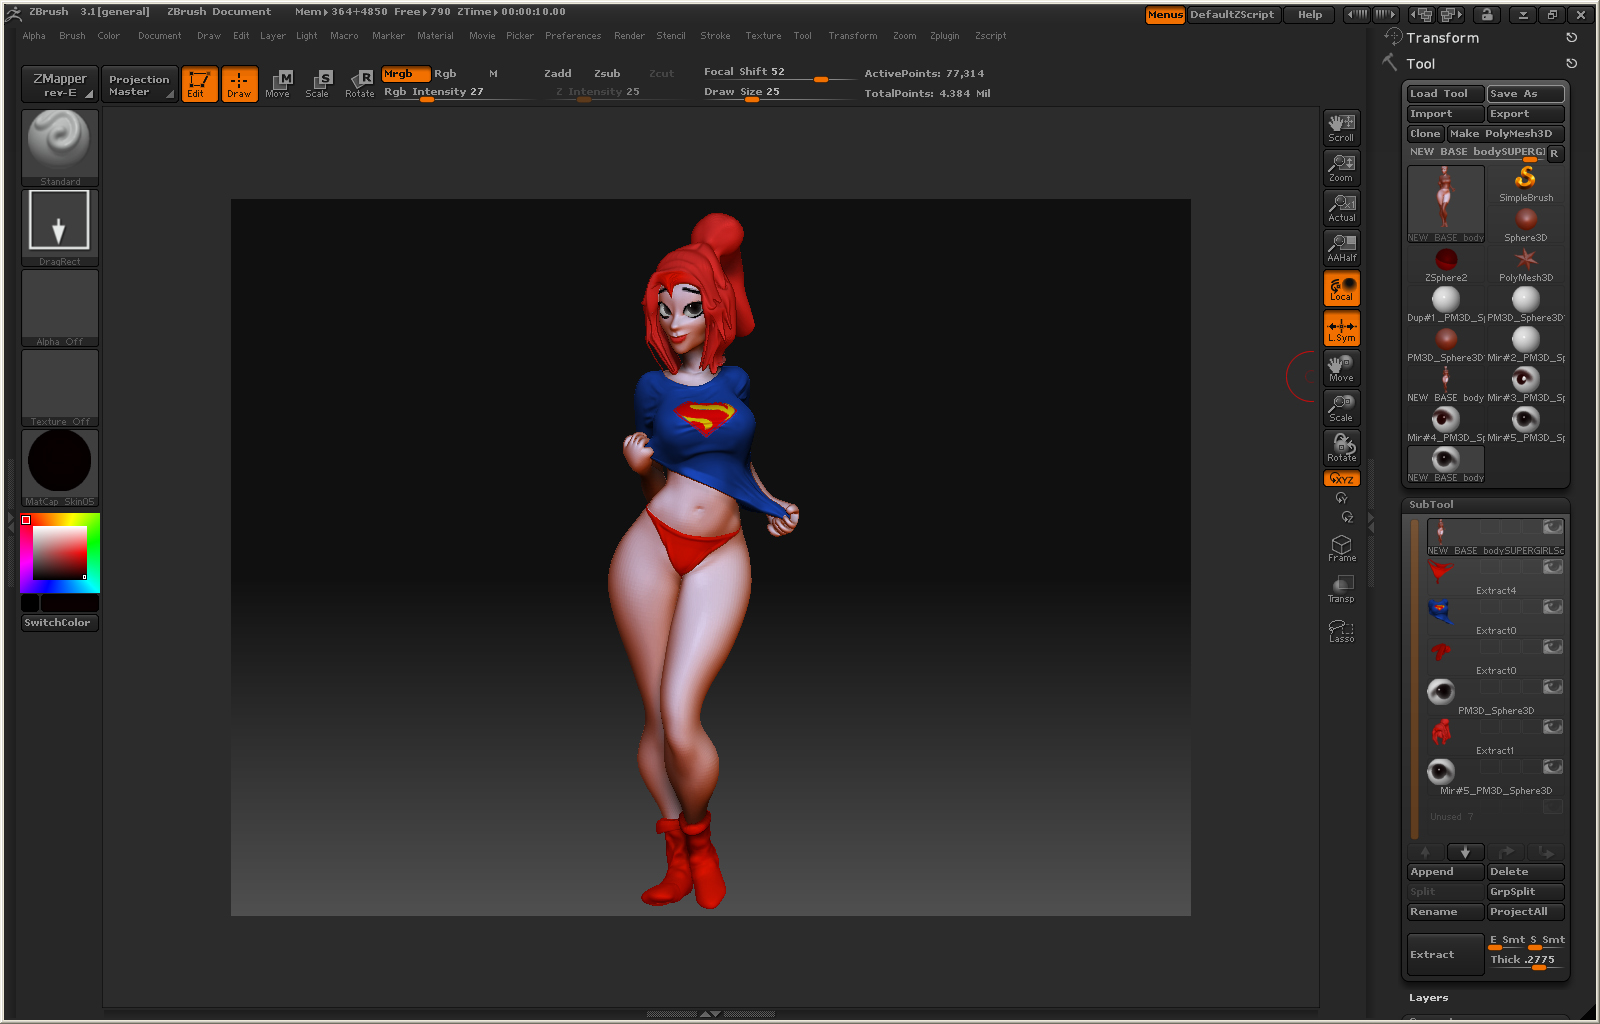
Task: Open the Zplugin menu
Action: [x=944, y=36]
